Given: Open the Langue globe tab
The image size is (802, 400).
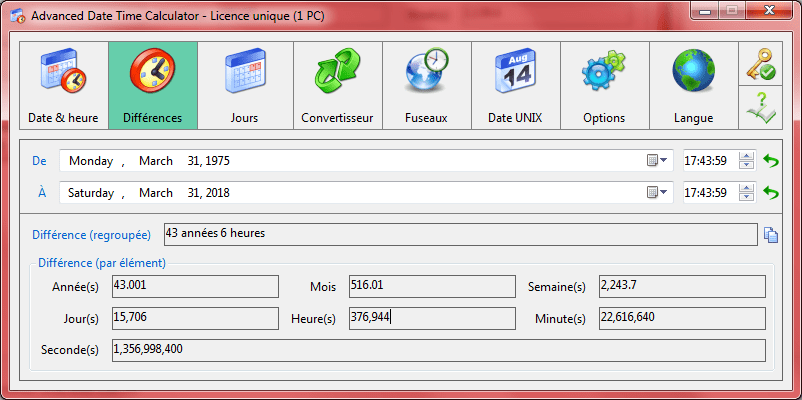Looking at the screenshot, I should tap(694, 85).
